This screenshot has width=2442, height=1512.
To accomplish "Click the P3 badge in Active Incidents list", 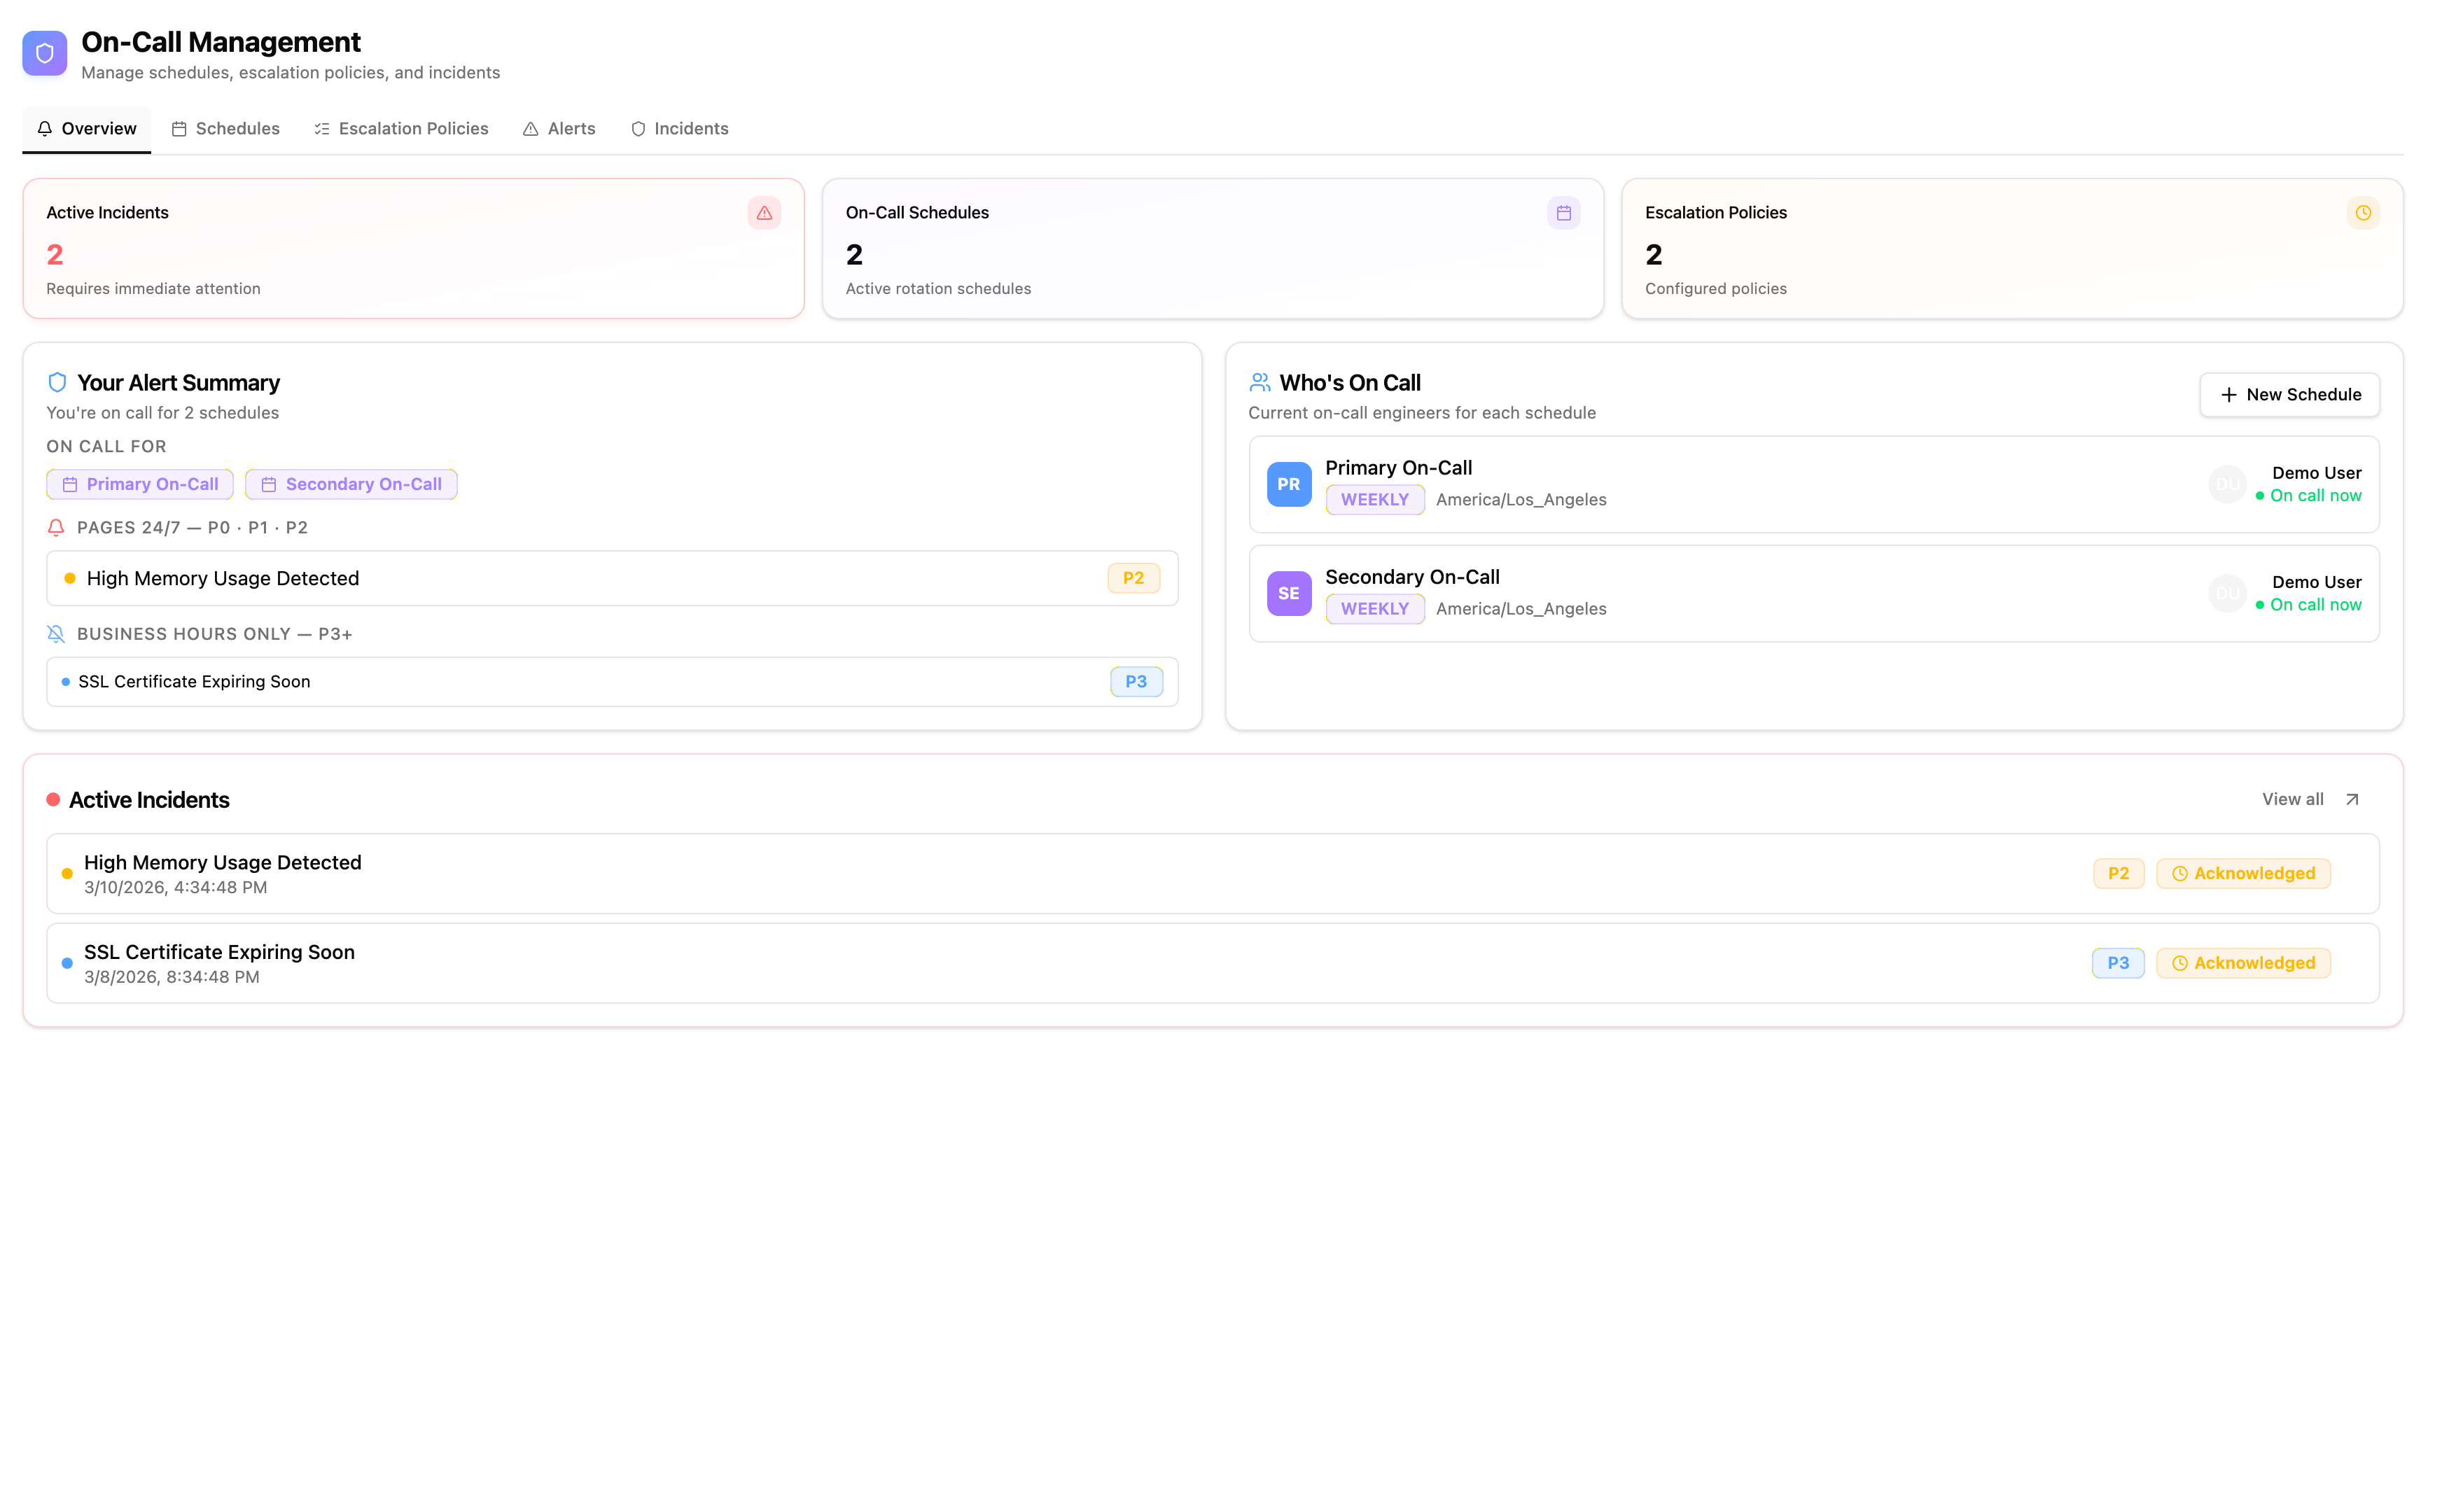I will [2117, 963].
